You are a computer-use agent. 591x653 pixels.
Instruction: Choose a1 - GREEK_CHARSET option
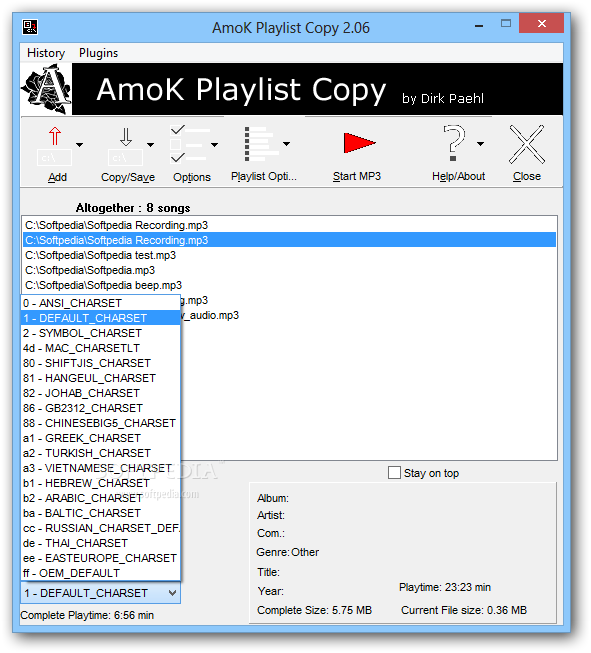pyautogui.click(x=100, y=438)
